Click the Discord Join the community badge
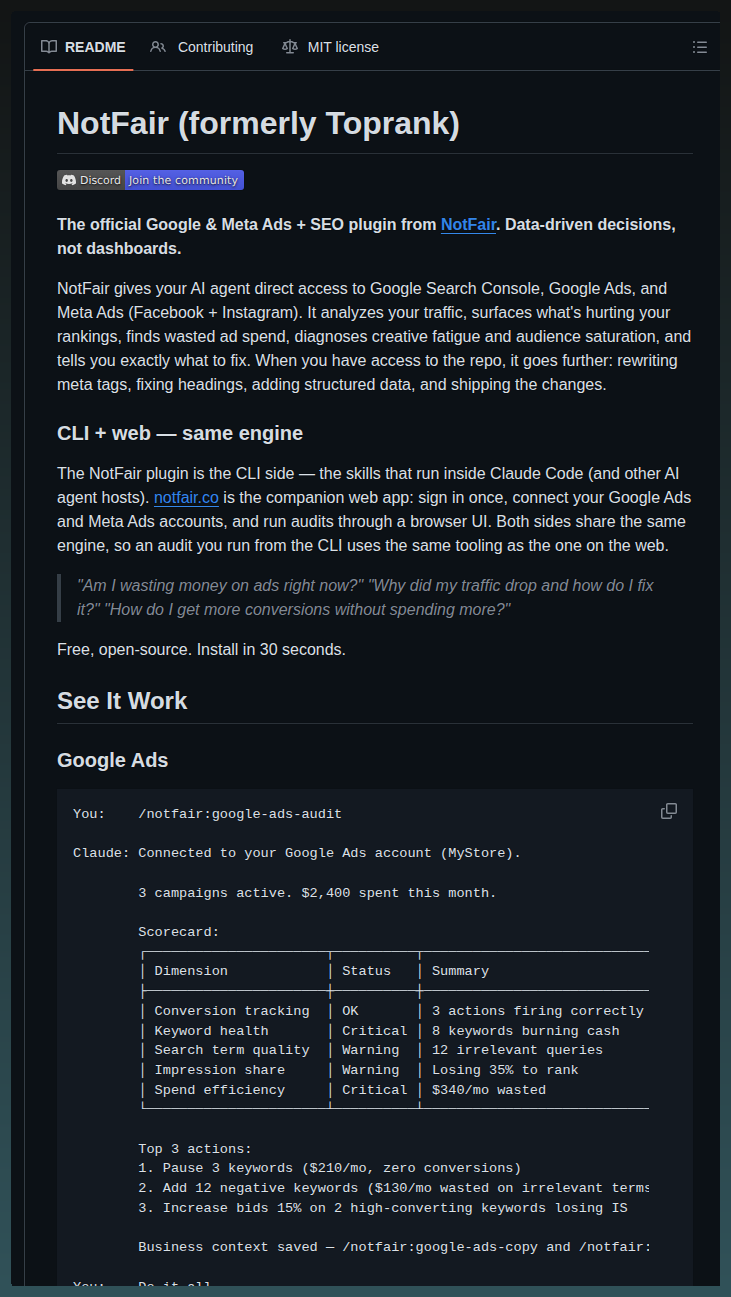731x1297 pixels. tap(150, 180)
